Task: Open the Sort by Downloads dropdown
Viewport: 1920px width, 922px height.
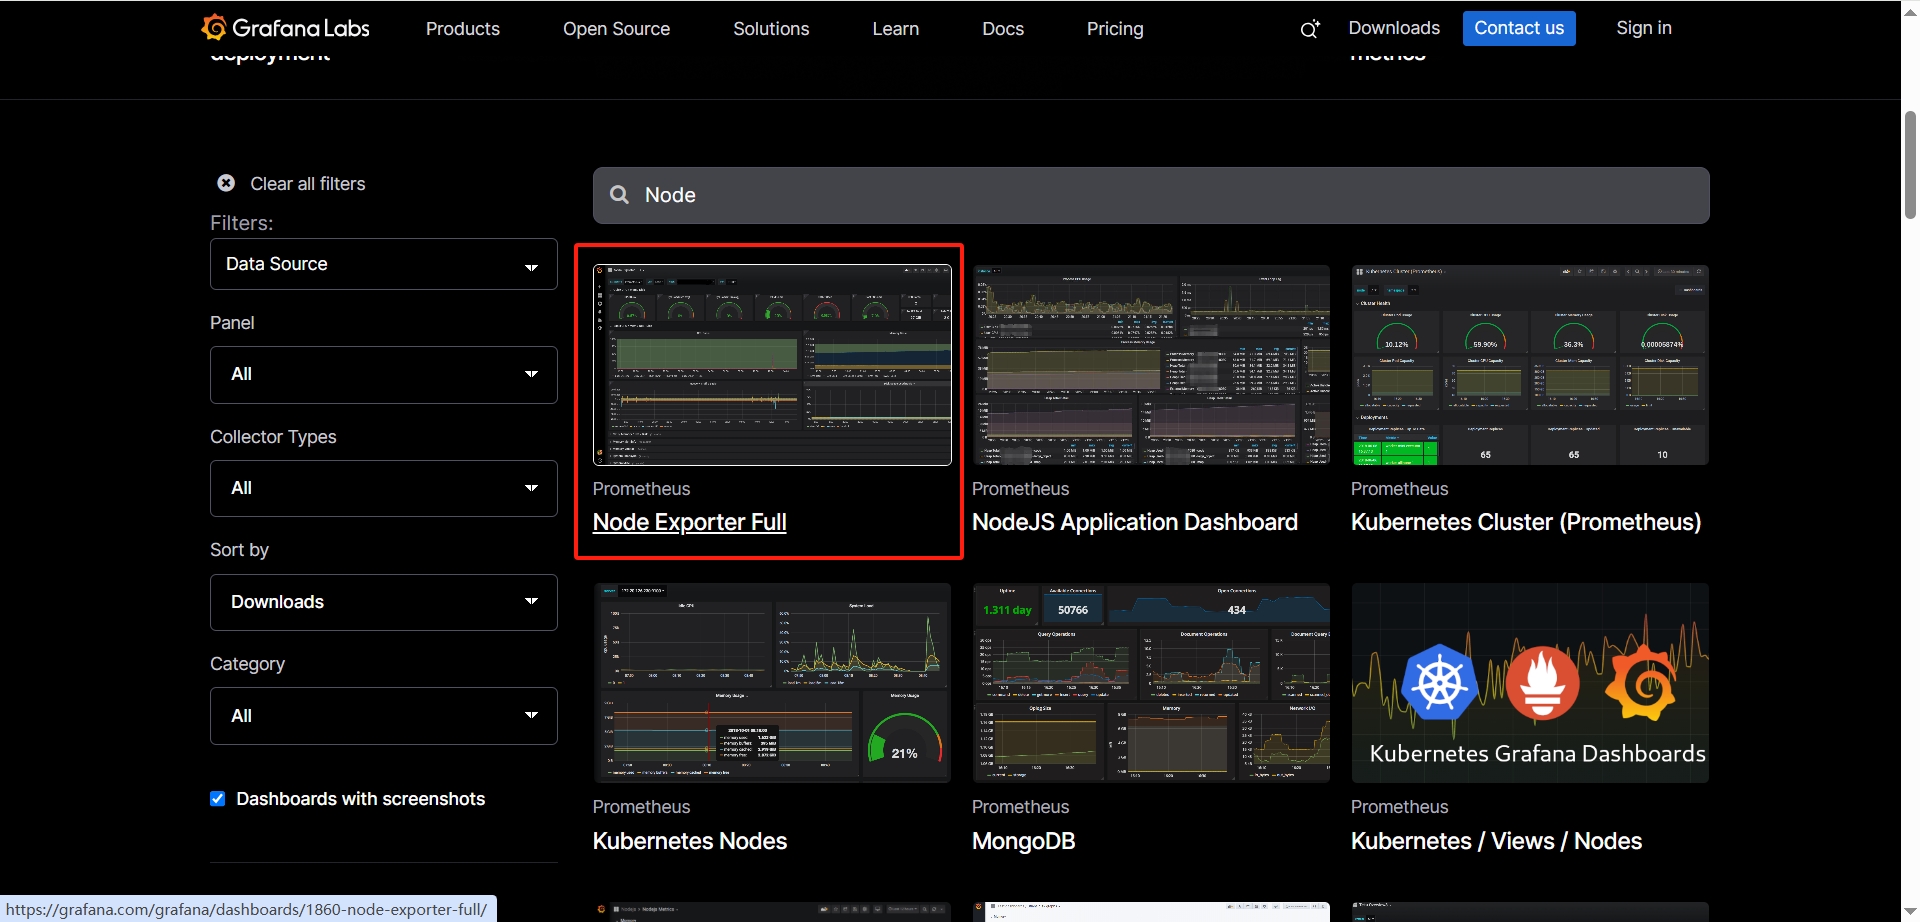Action: (x=383, y=602)
